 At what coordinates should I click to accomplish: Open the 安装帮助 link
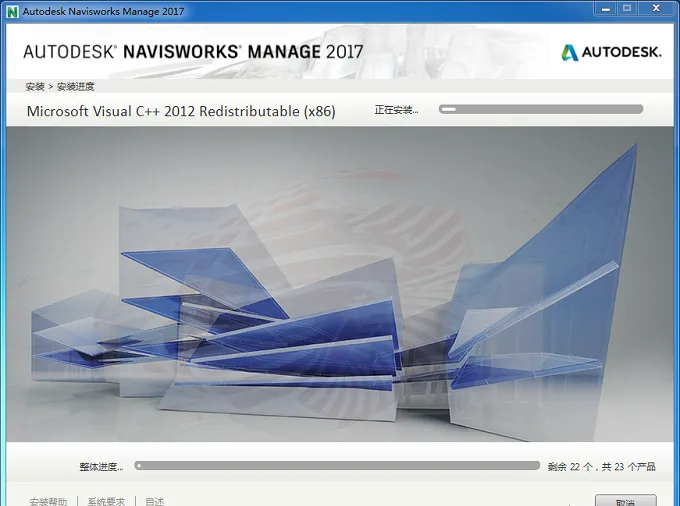pos(48,502)
